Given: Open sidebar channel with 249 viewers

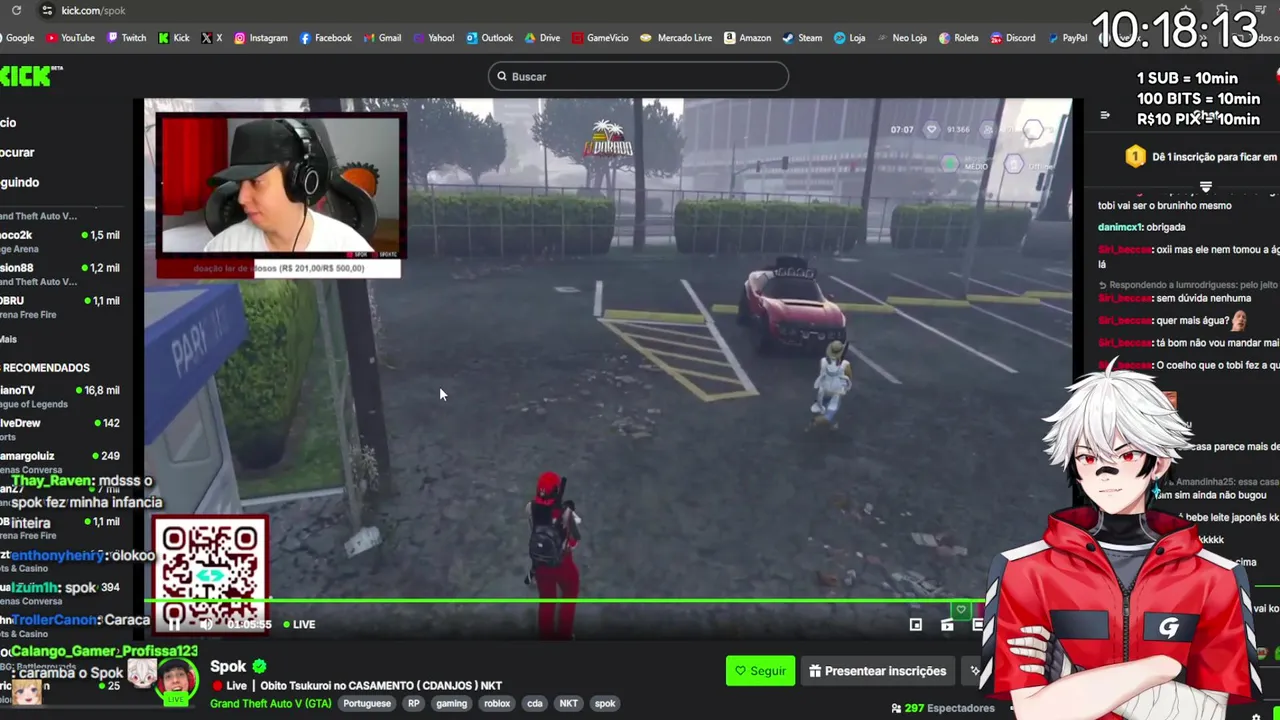Looking at the screenshot, I should 60,462.
